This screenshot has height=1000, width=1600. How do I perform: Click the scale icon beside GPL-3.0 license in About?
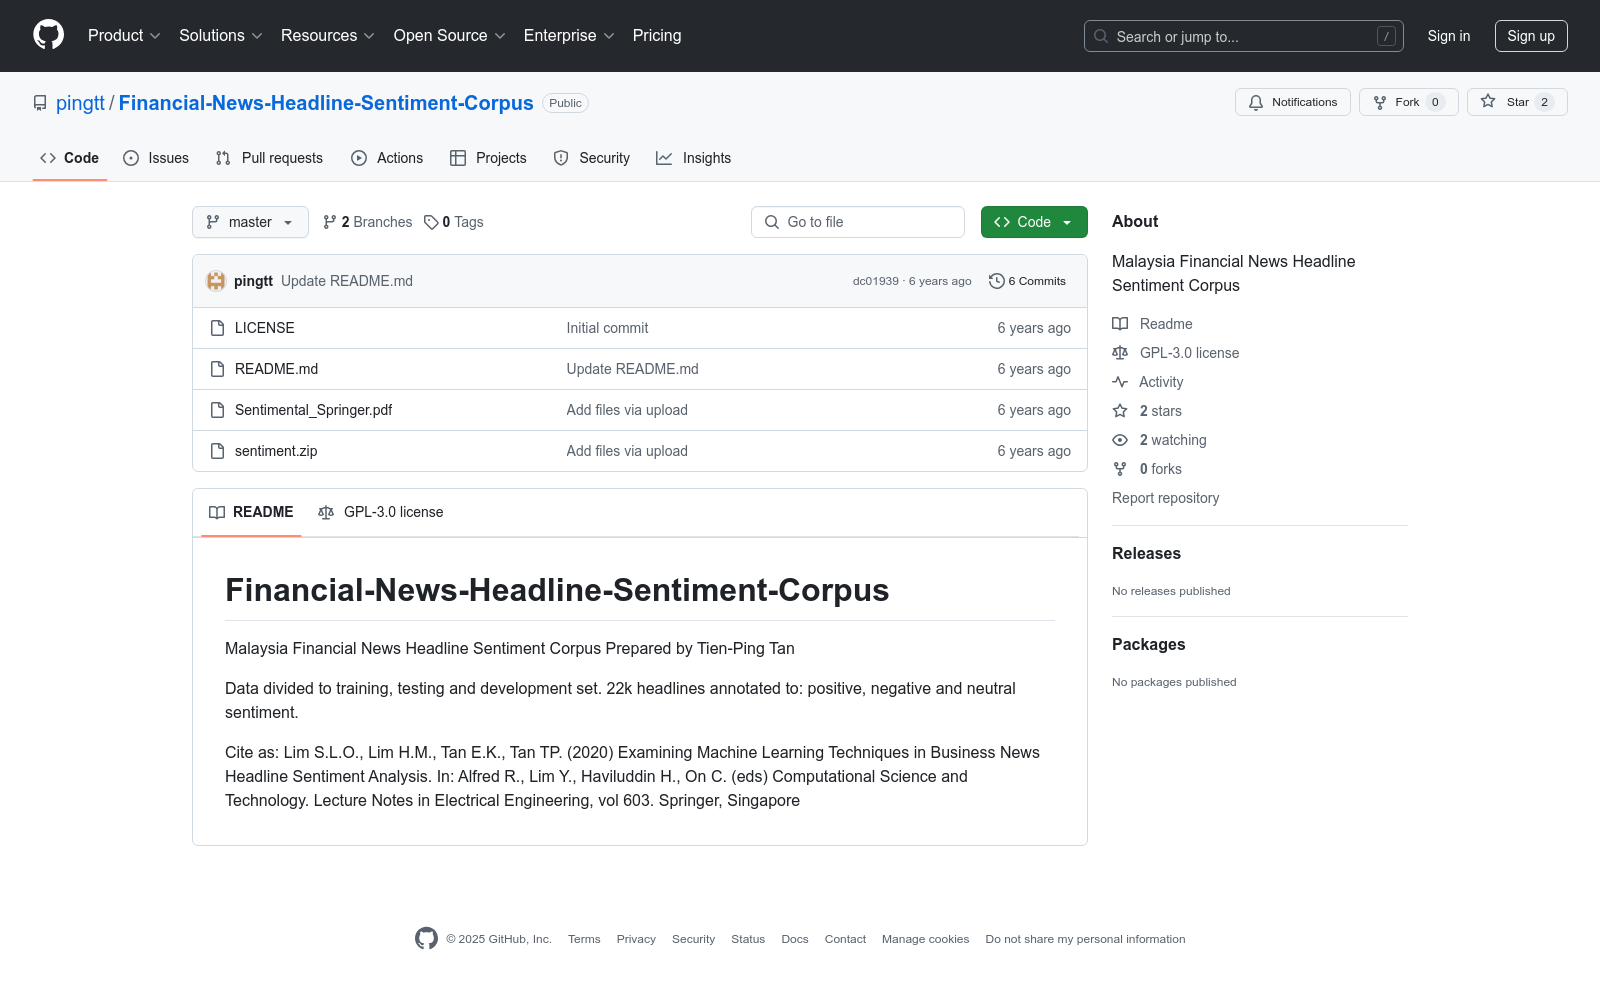click(x=1120, y=353)
